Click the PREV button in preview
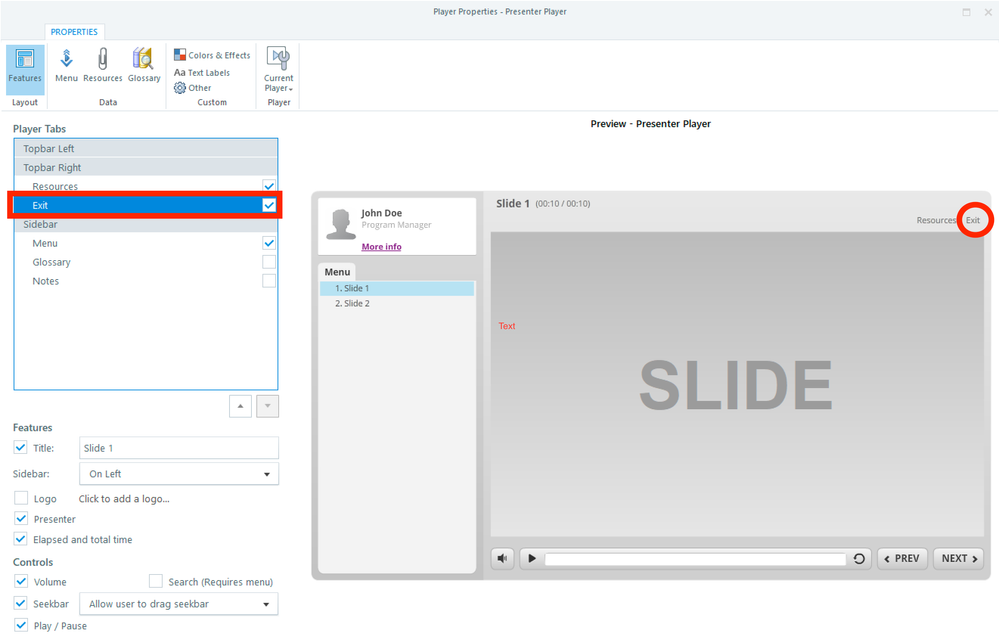Viewport: 999px width, 637px height. (x=902, y=559)
